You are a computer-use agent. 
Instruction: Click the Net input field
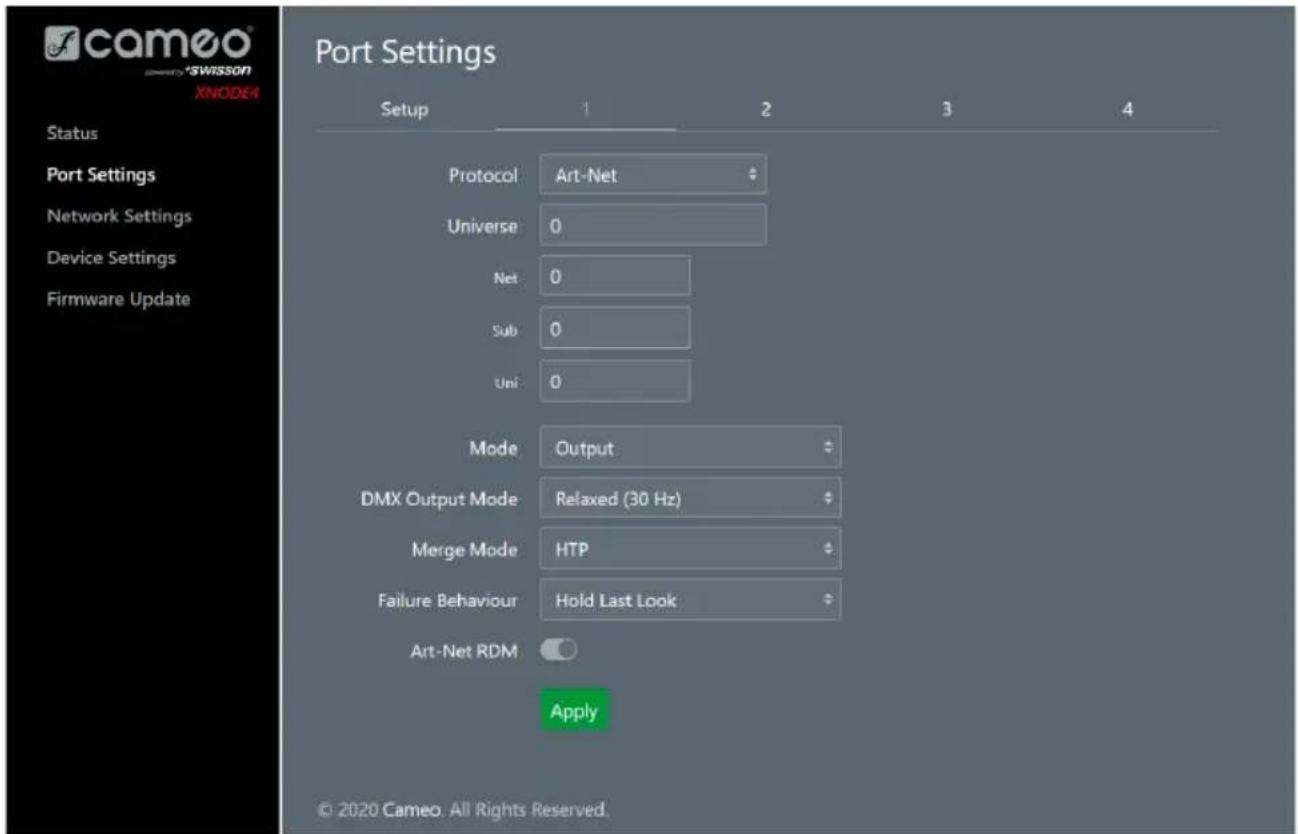tap(615, 275)
